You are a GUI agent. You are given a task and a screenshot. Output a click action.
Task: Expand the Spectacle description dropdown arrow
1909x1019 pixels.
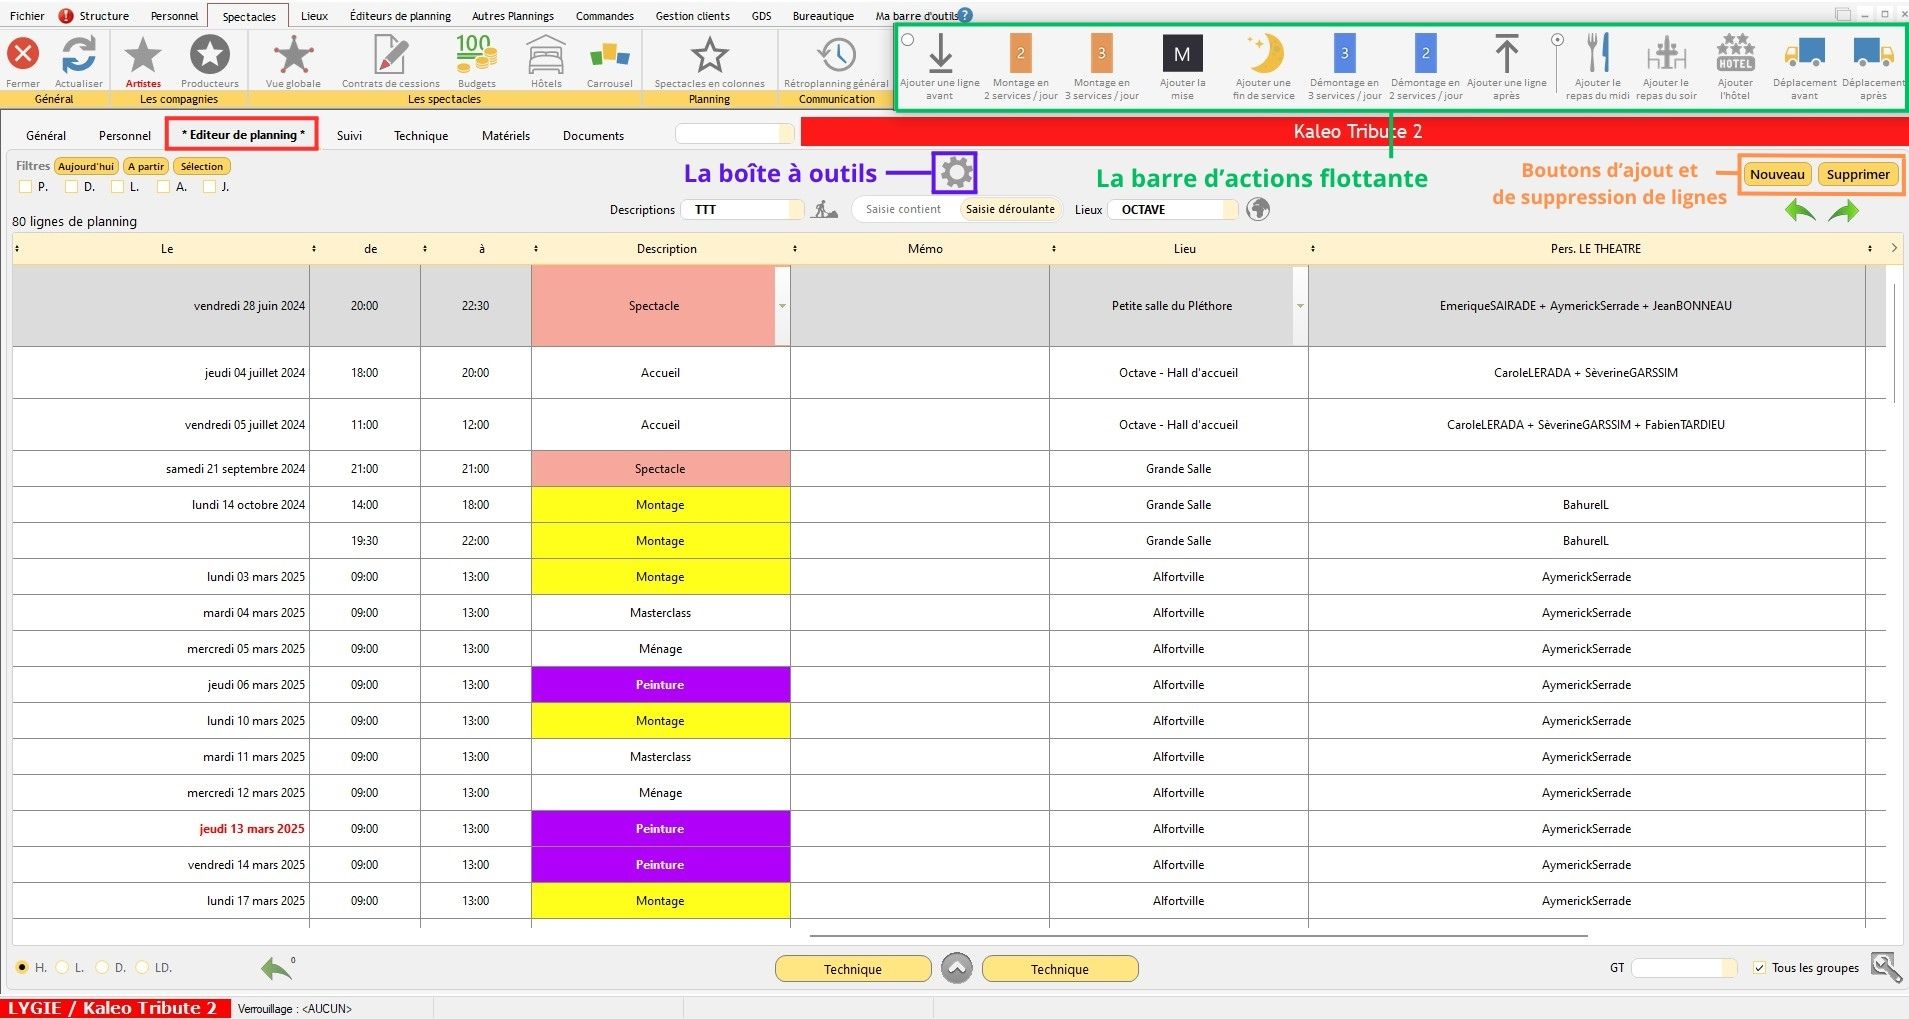click(782, 306)
